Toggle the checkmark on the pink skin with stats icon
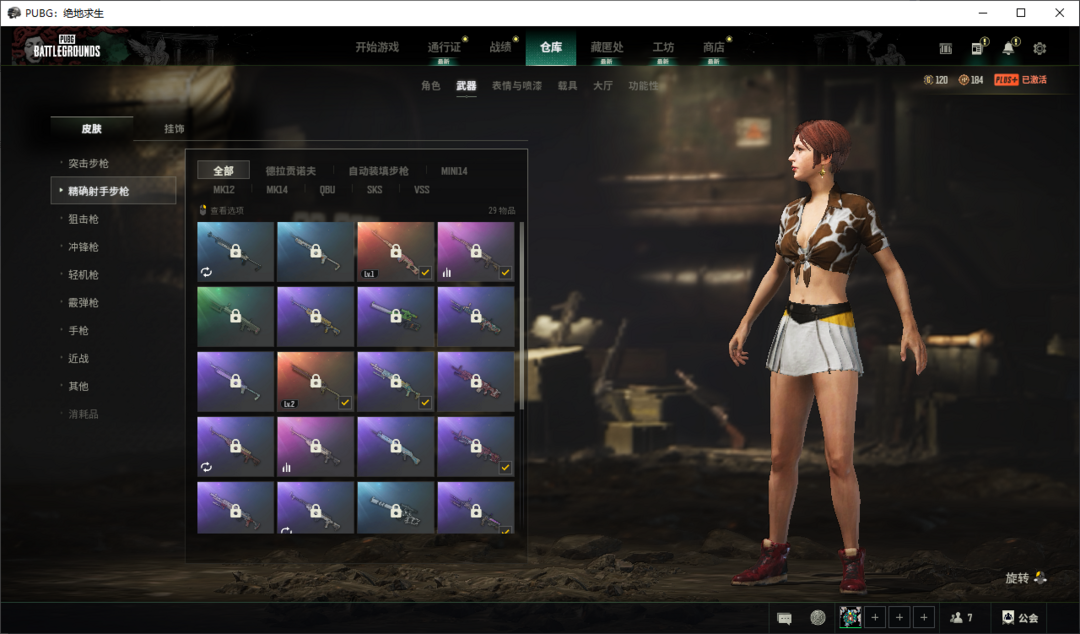This screenshot has height=634, width=1080. tap(506, 272)
